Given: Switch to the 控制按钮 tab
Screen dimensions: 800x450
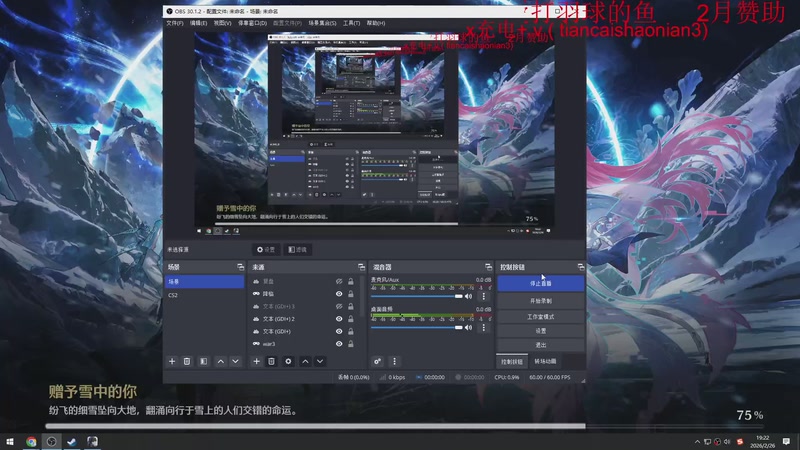Looking at the screenshot, I should 512,361.
